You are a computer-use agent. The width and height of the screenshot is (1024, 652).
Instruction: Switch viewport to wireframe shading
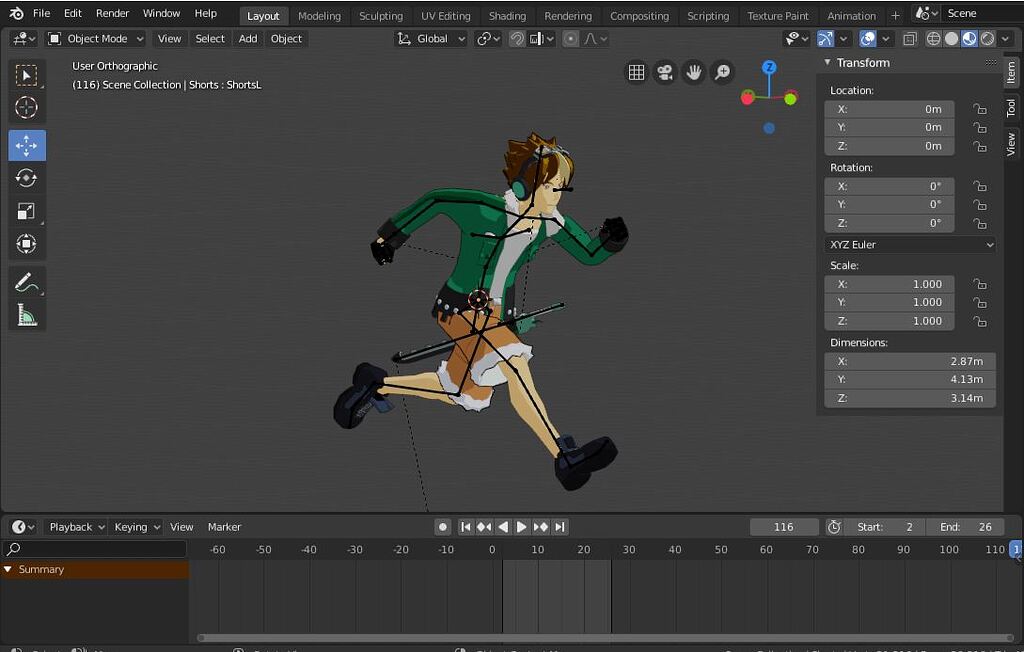[933, 38]
